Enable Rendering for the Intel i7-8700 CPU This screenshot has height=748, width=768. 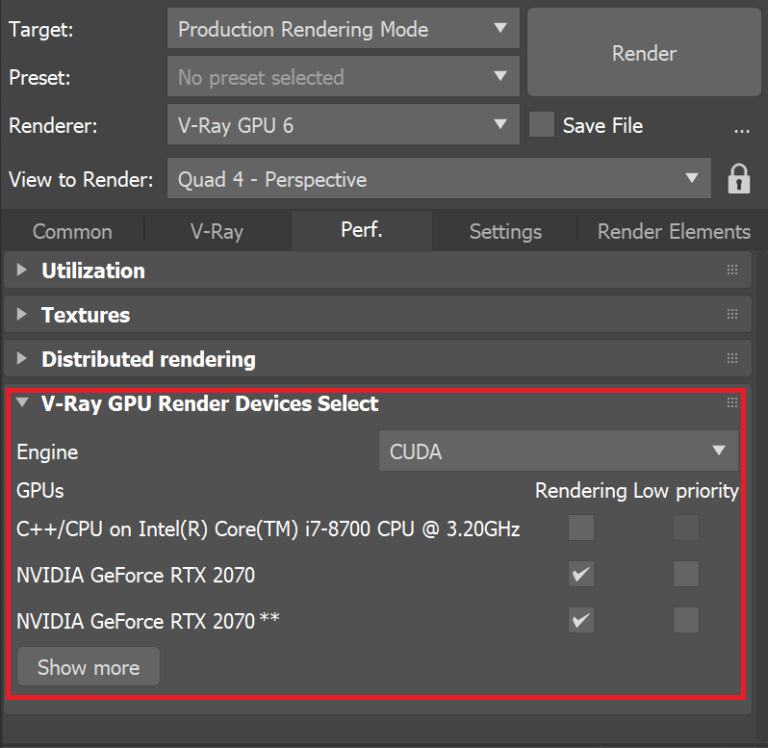[x=581, y=528]
